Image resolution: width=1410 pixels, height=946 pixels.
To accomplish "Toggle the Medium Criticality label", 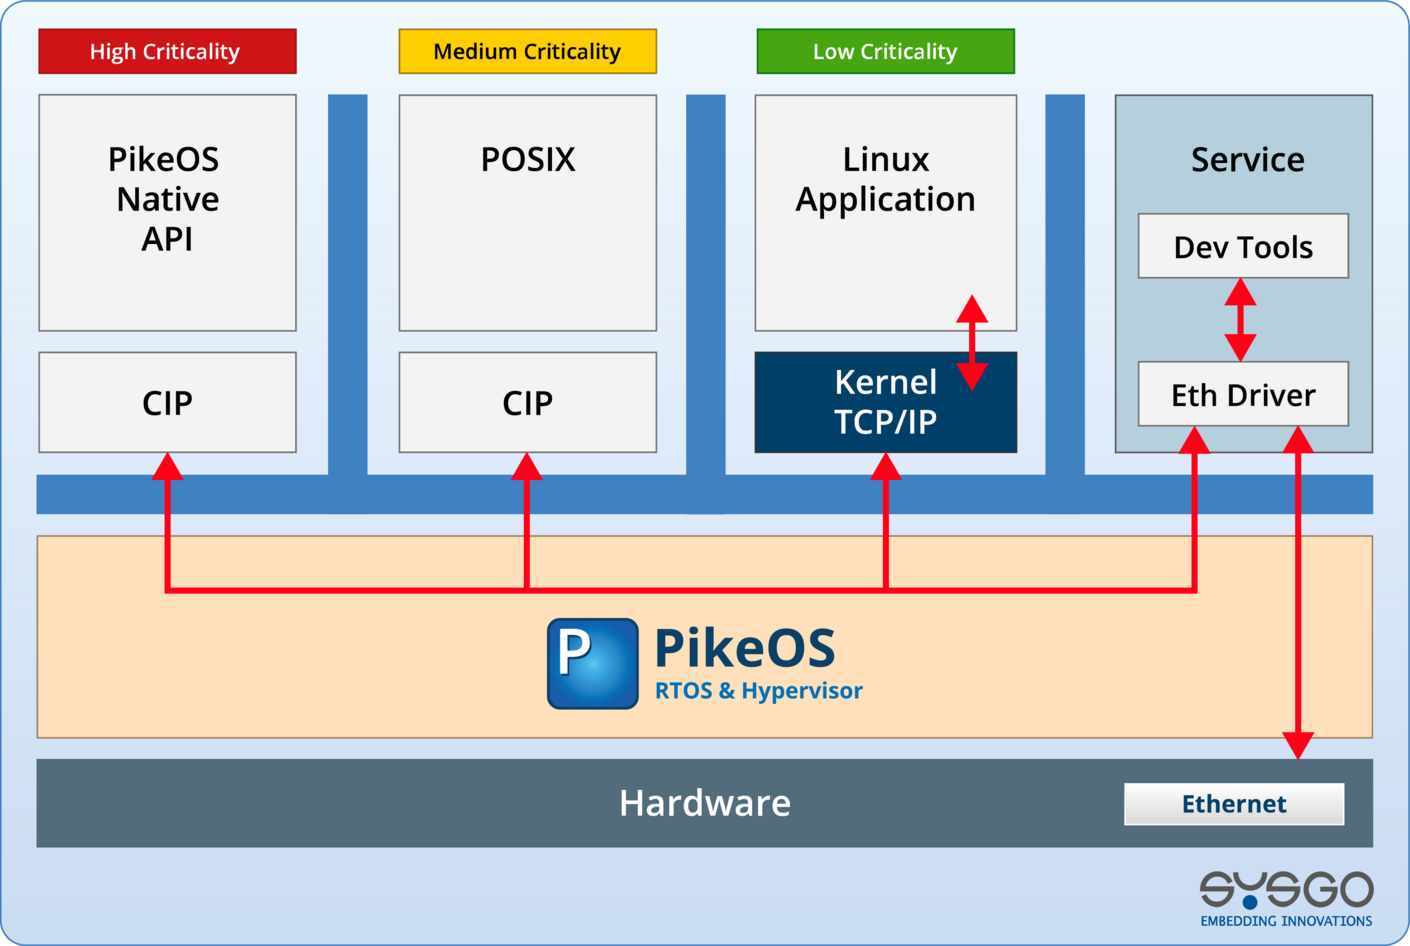I will coord(527,51).
